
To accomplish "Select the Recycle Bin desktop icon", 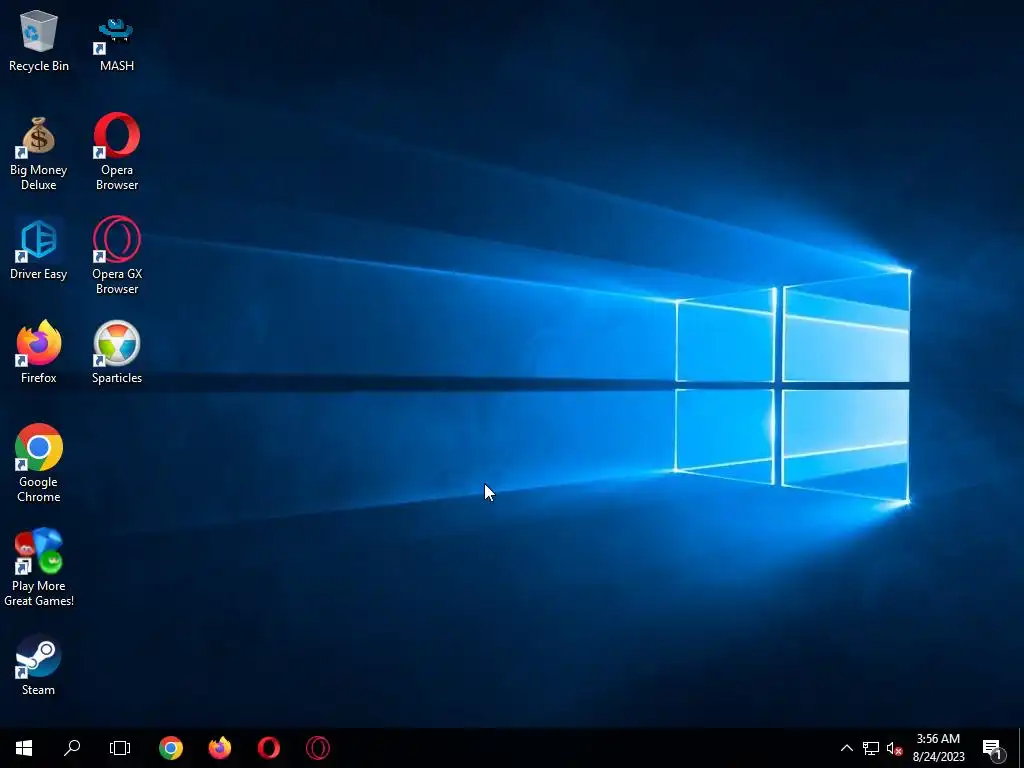I will pos(39,40).
